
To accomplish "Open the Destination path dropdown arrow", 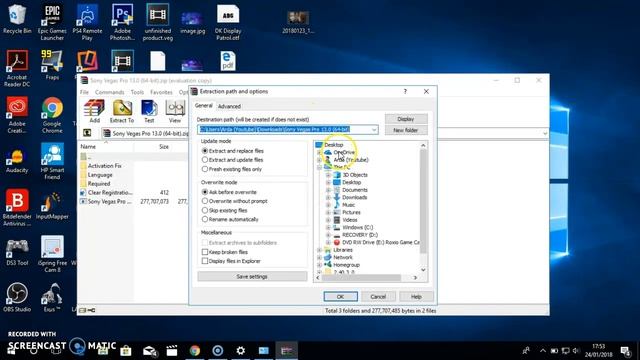I will pos(373,129).
